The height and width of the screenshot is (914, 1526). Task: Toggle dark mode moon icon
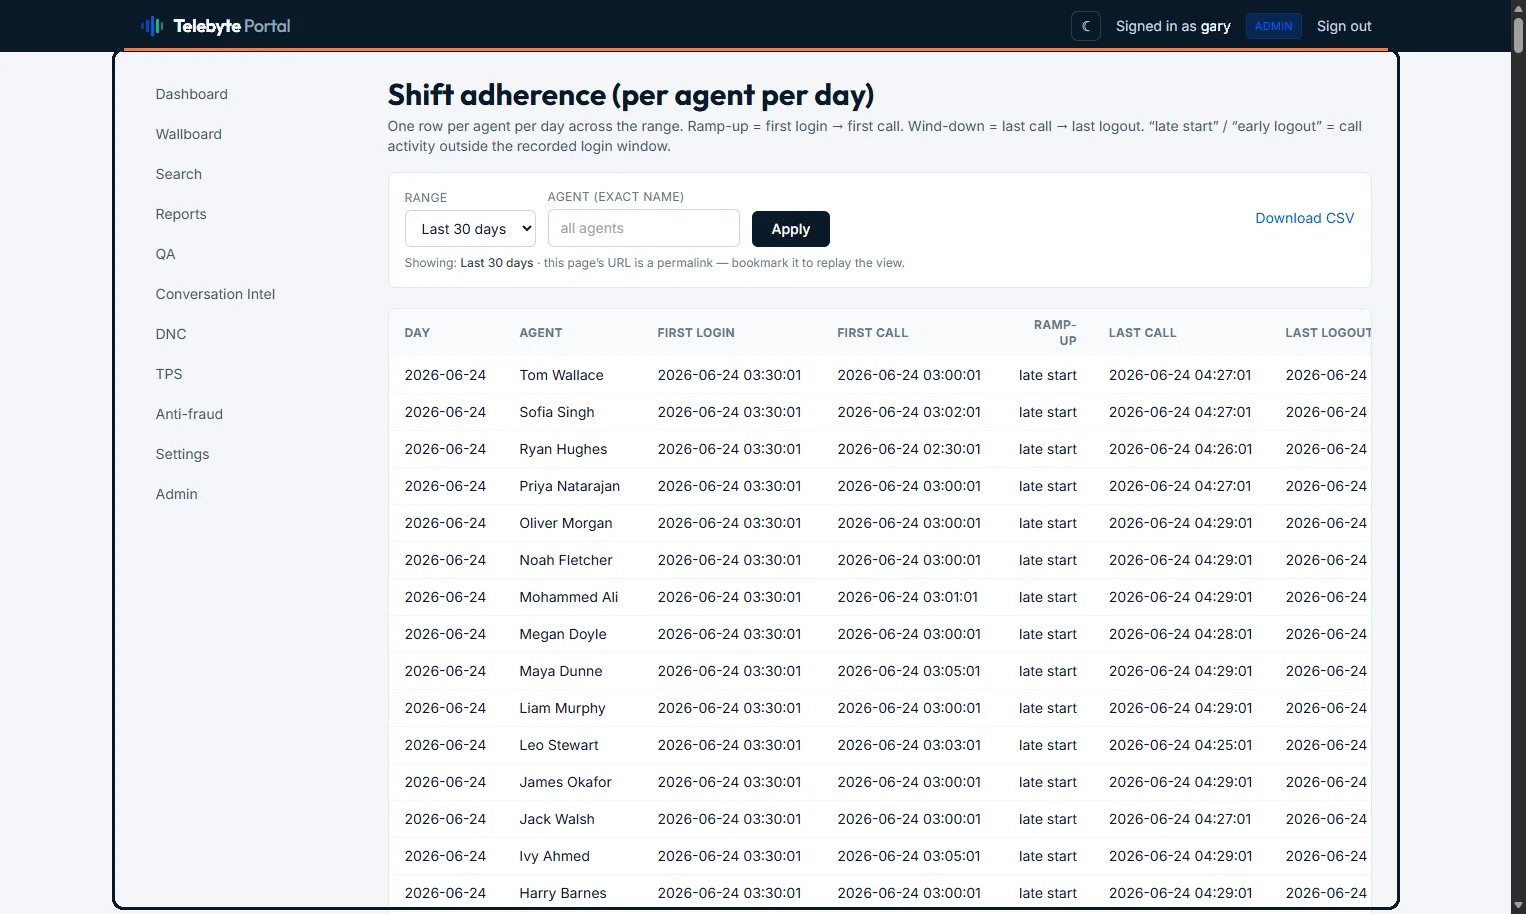1086,26
